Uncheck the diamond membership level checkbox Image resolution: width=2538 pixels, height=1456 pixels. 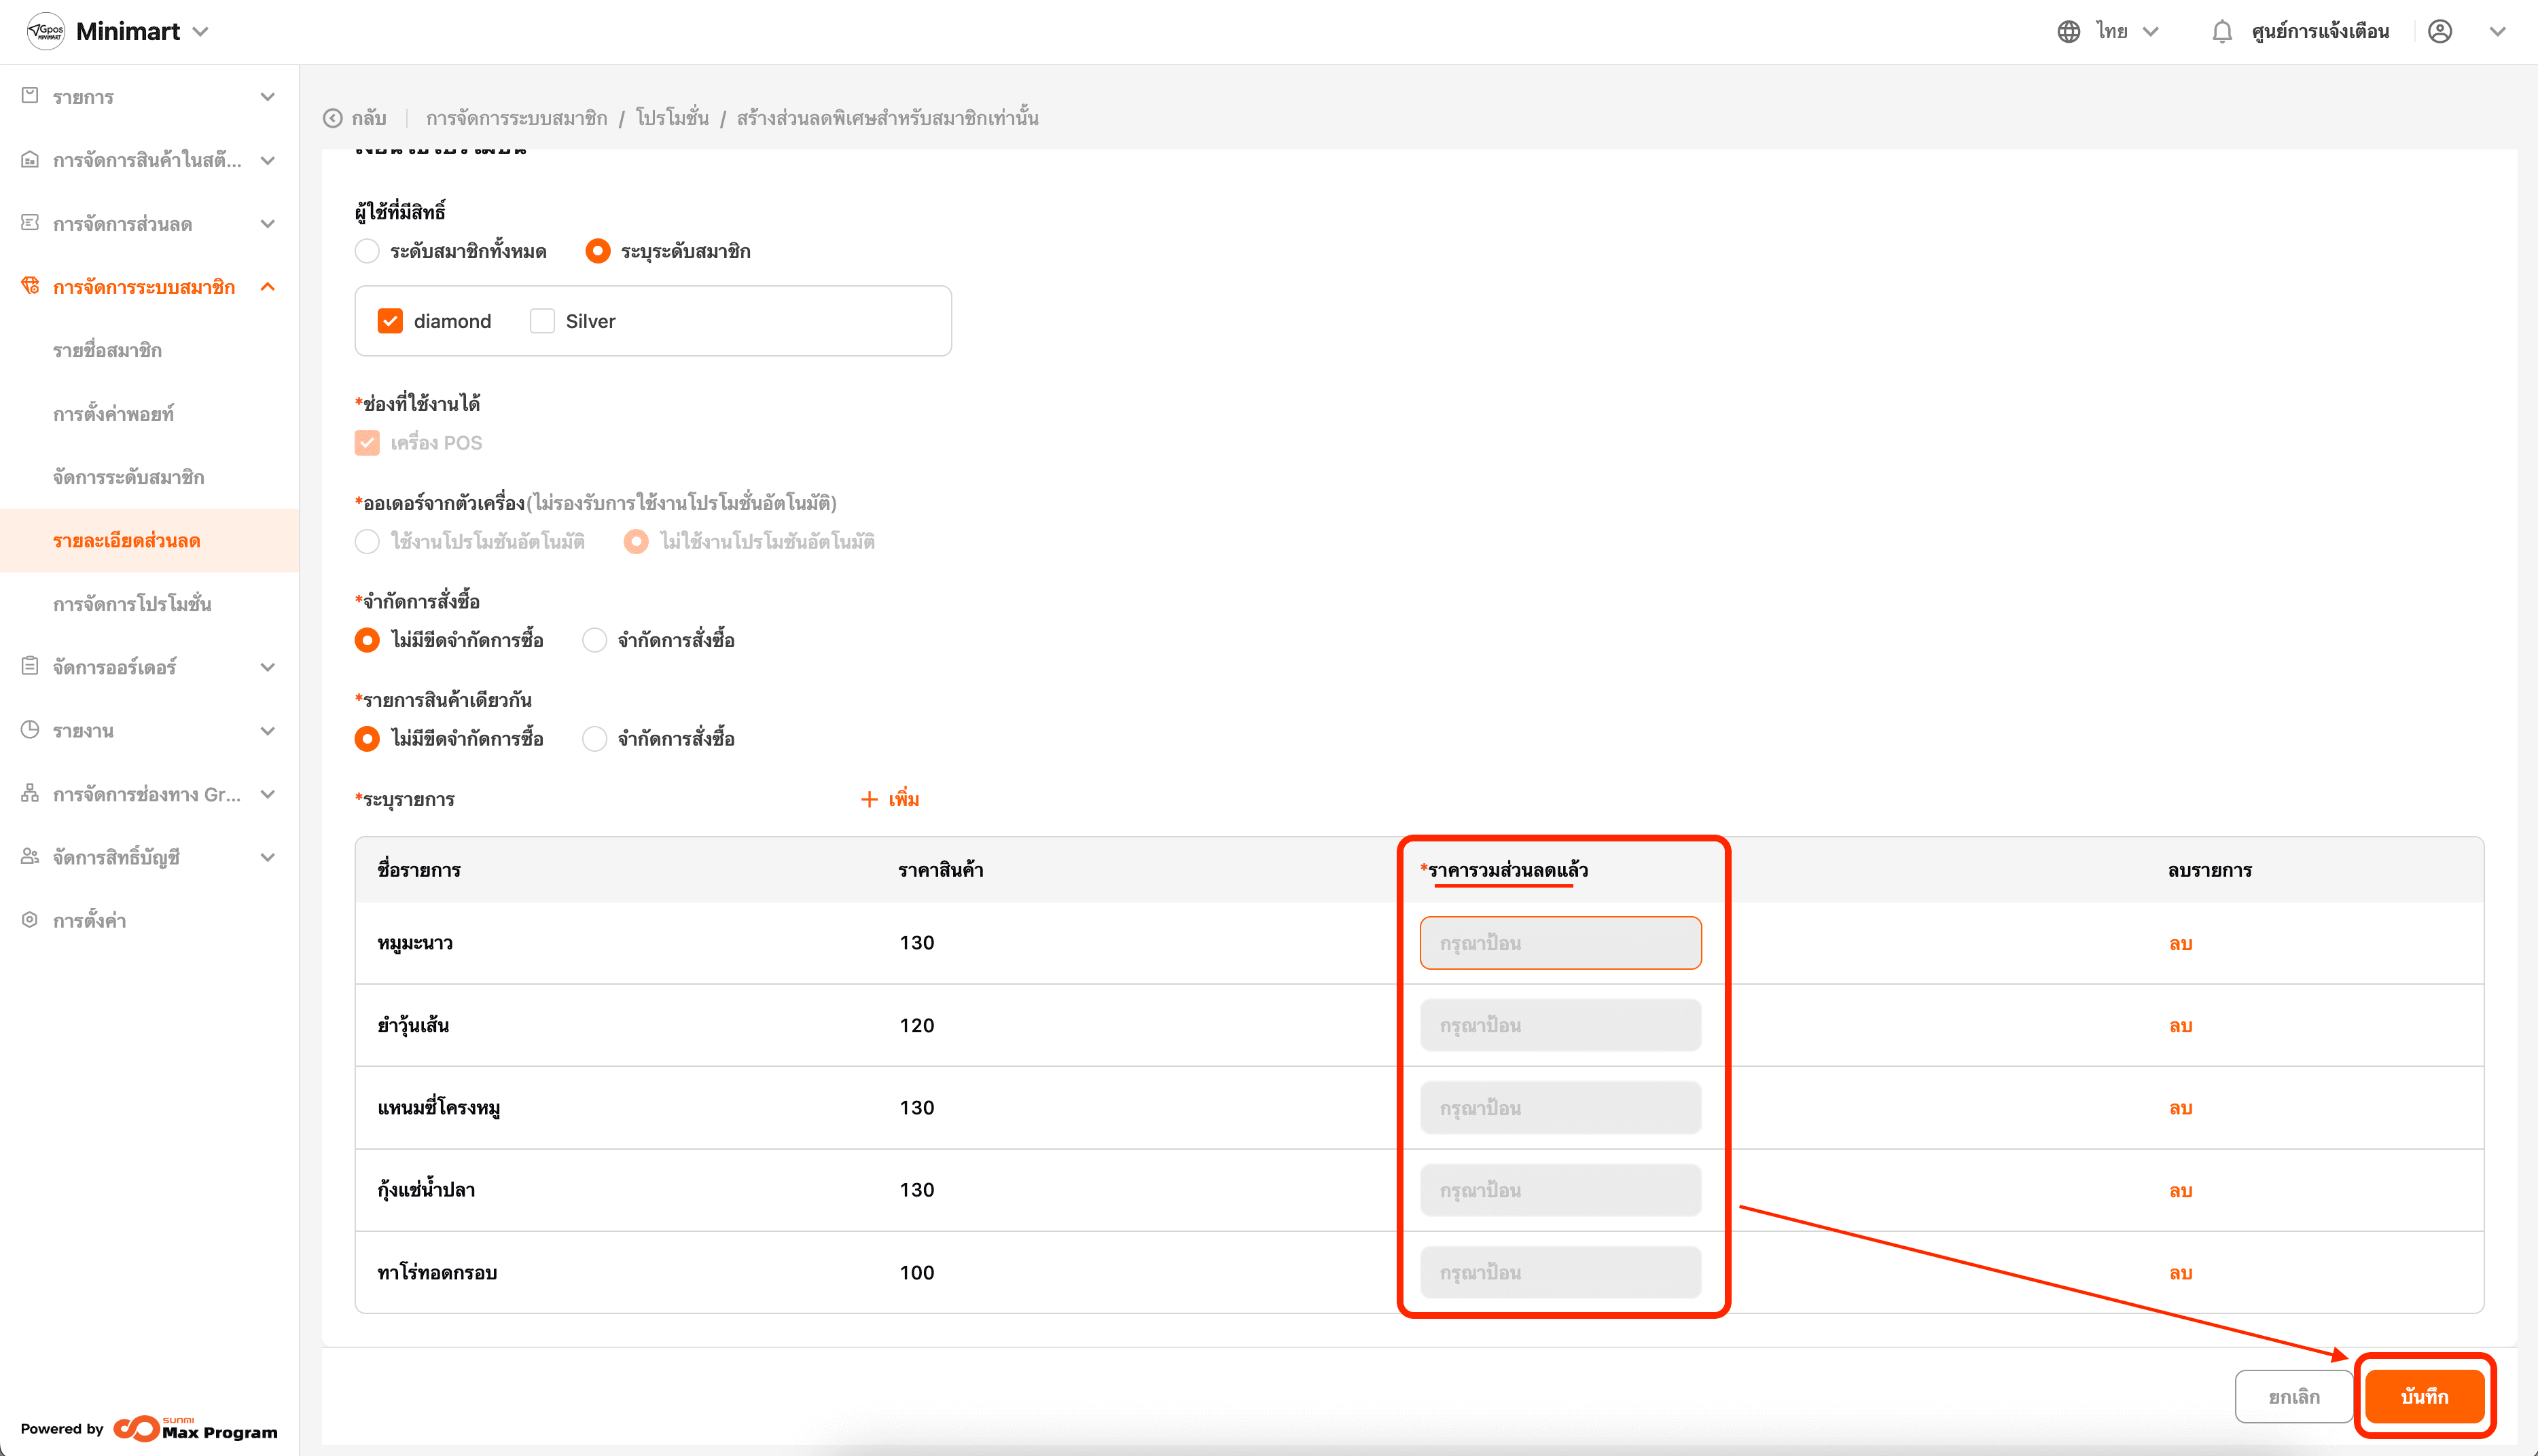[x=390, y=321]
